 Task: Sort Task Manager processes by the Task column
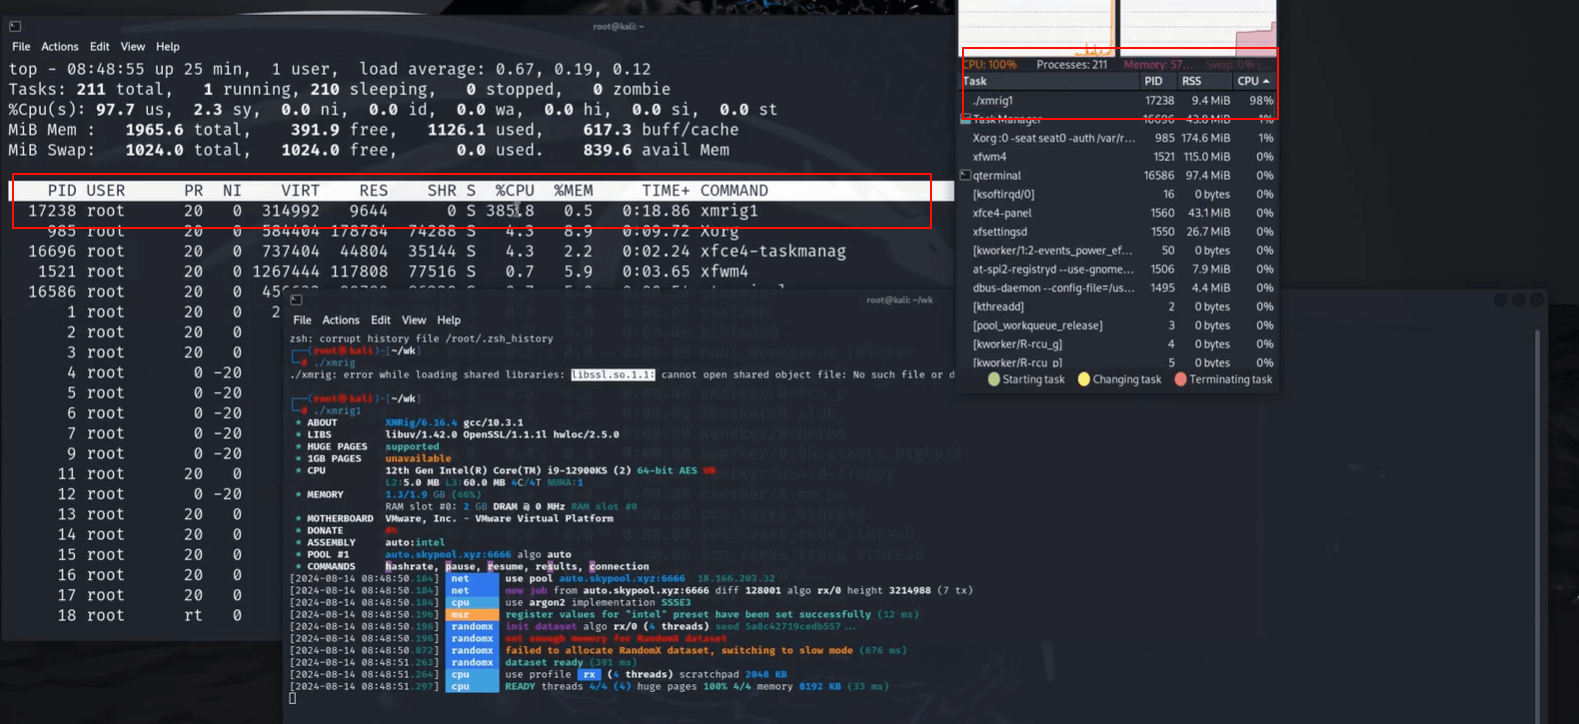1049,81
